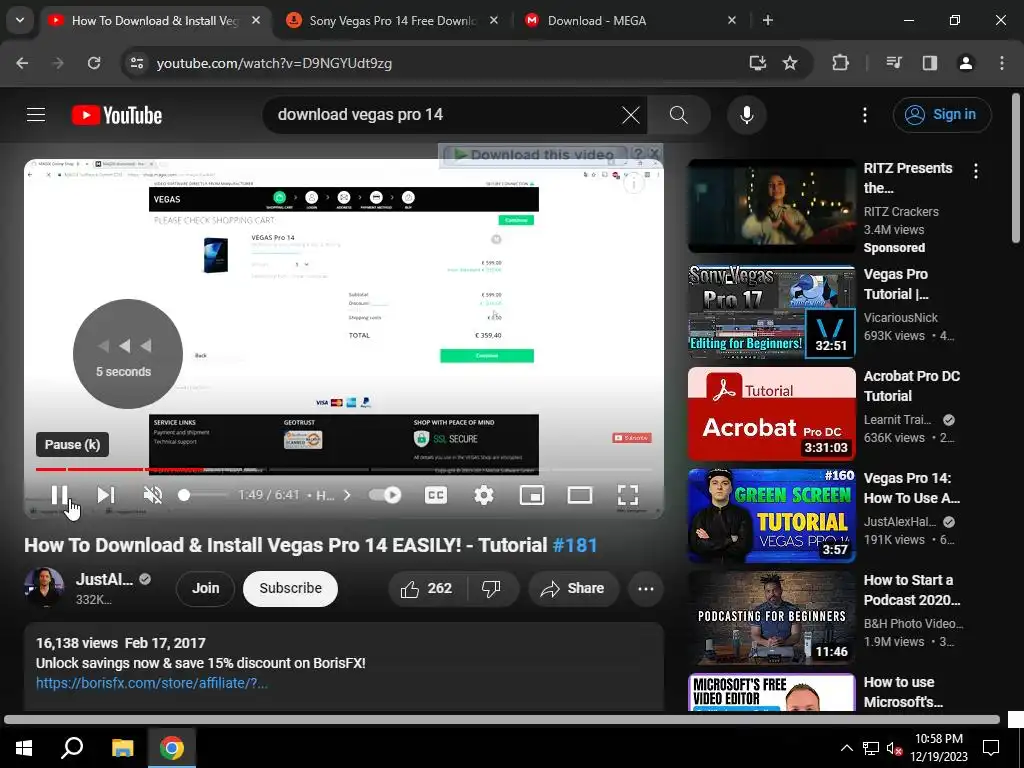Like the video

[426, 588]
